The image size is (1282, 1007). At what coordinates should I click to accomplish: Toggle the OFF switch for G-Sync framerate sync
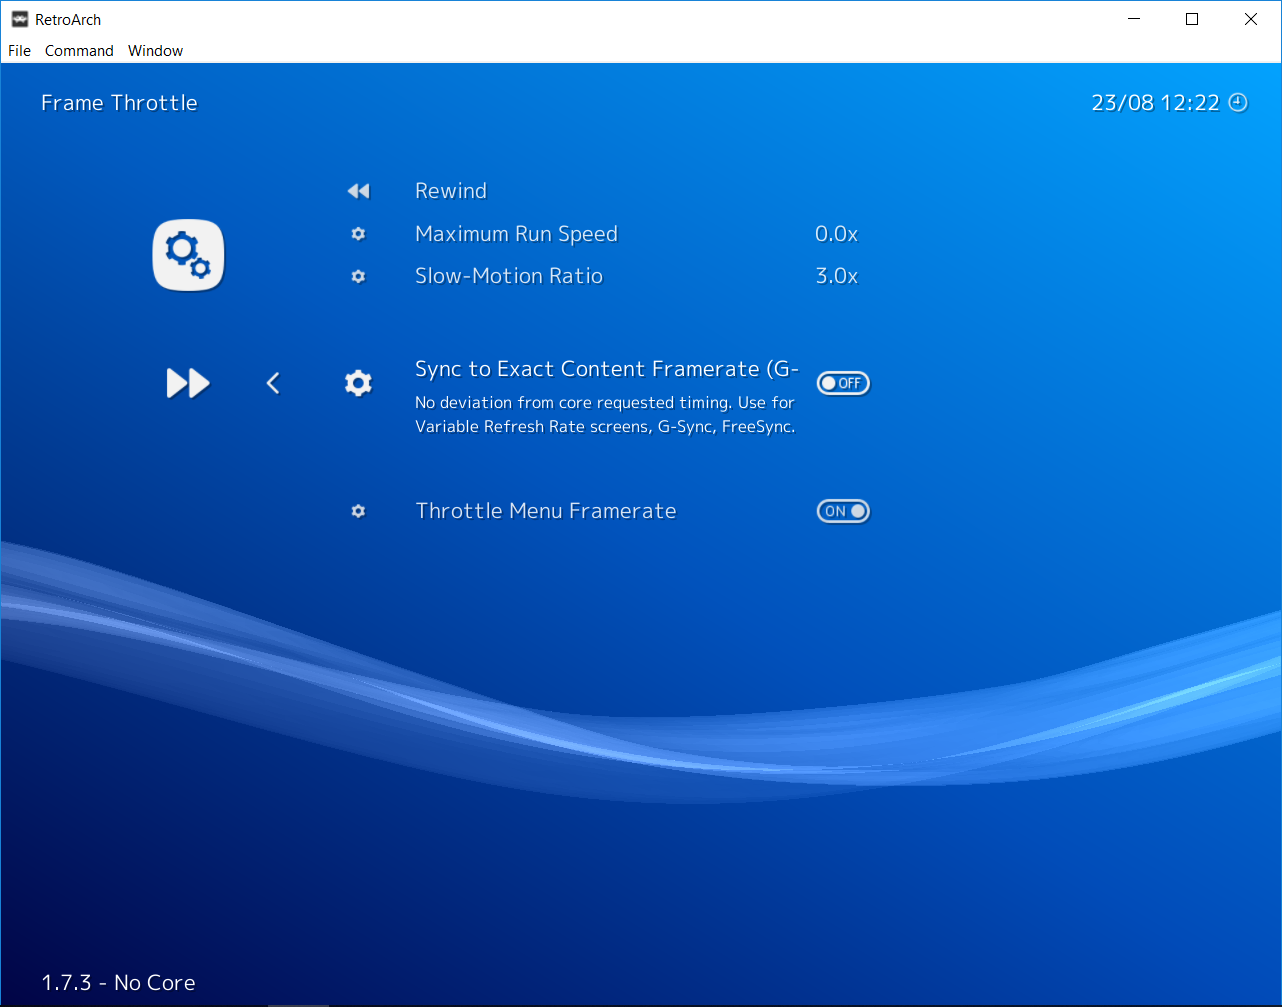[843, 382]
